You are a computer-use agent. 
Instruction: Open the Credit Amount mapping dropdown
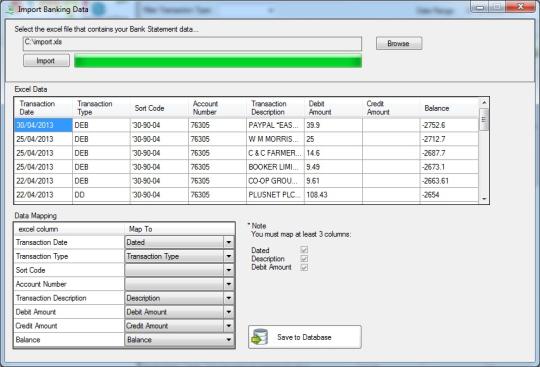coord(229,326)
